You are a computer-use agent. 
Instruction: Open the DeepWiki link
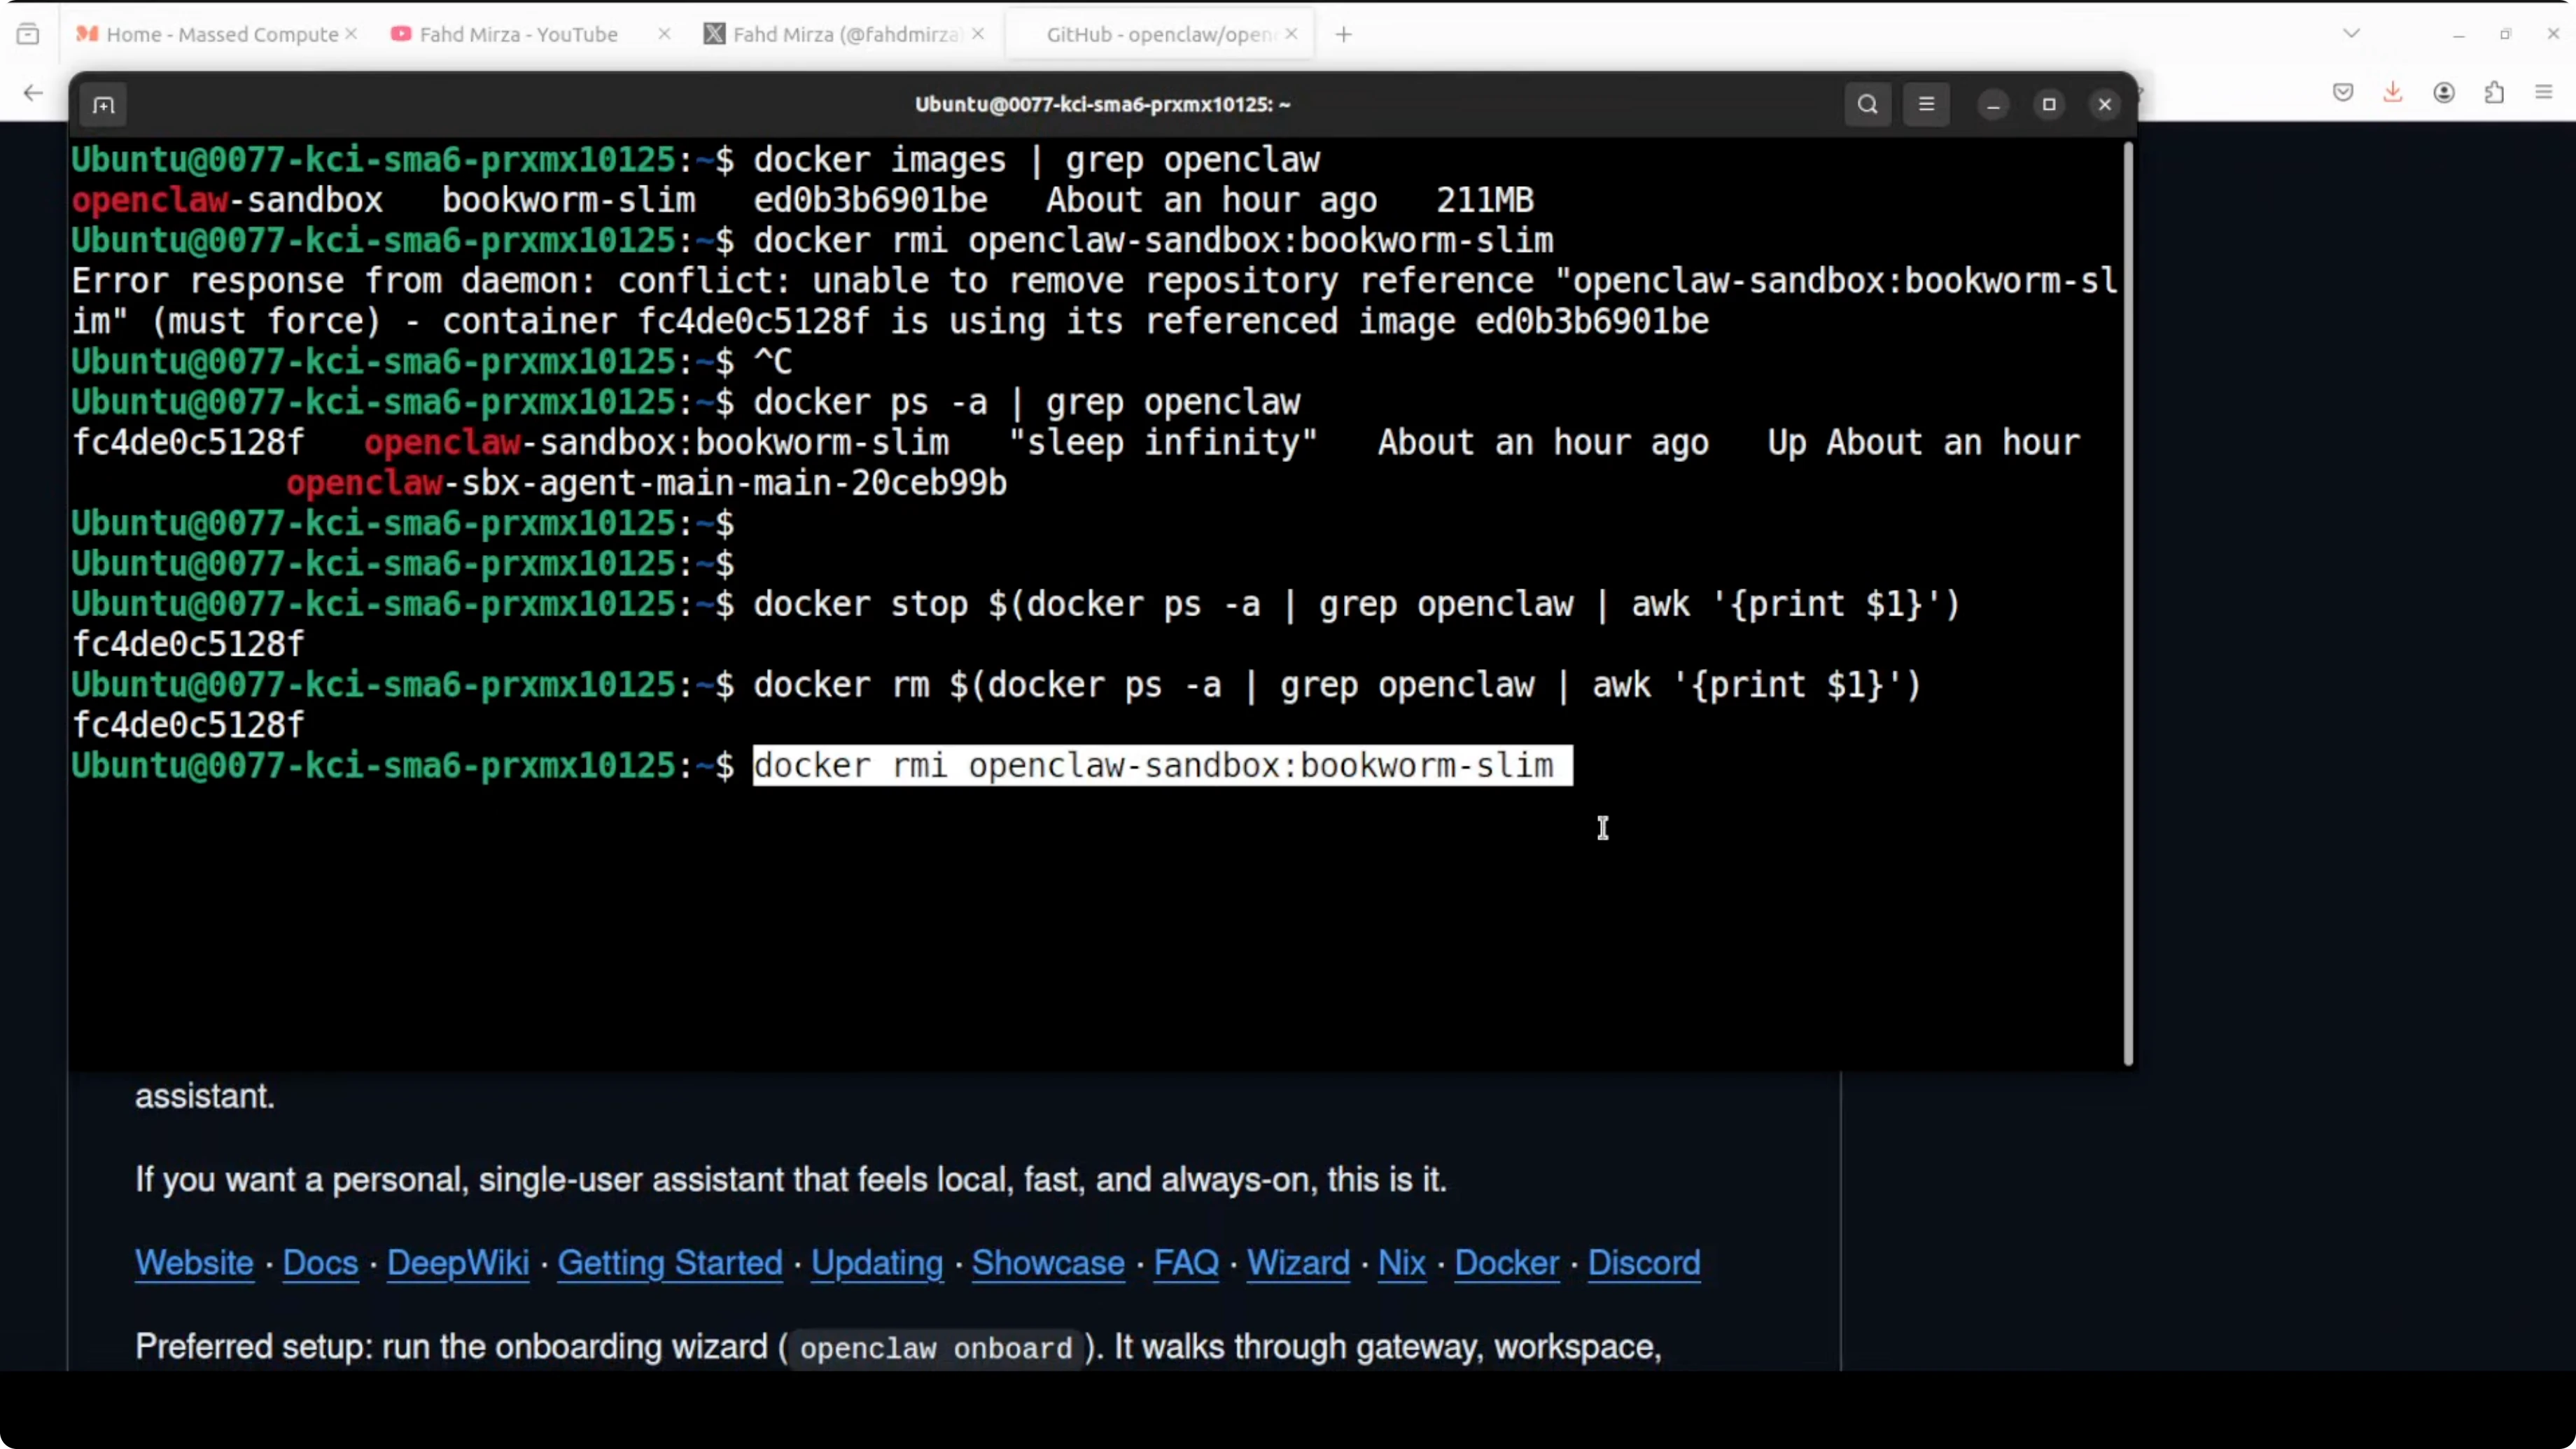coord(457,1262)
